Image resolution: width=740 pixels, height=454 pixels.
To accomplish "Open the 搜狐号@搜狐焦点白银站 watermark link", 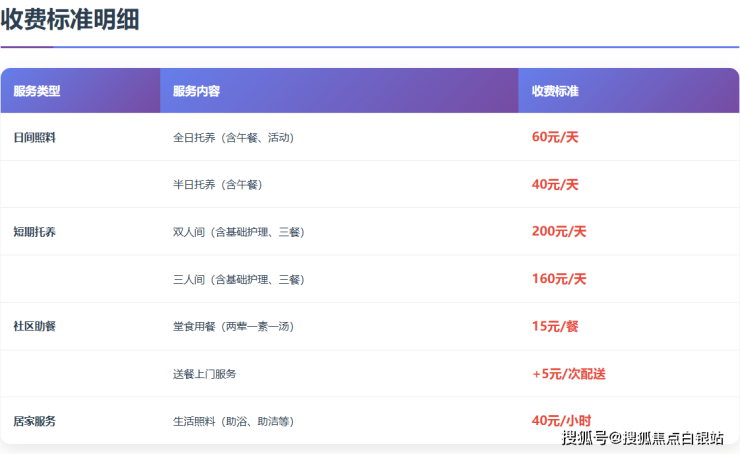I will 643,438.
